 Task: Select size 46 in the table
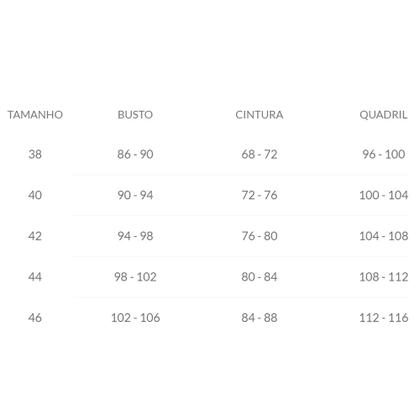[x=35, y=318]
